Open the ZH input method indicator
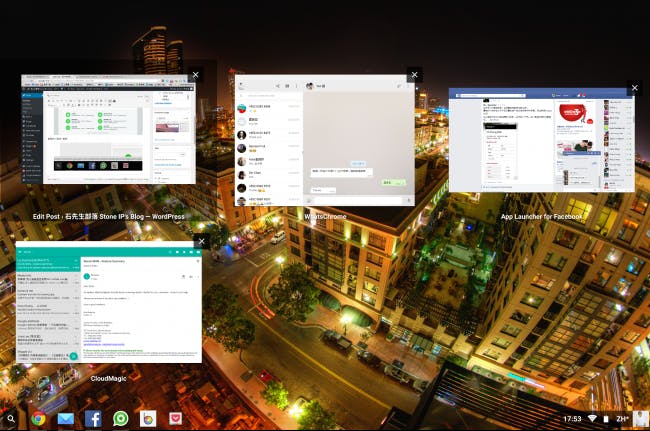The image size is (650, 431). (x=622, y=419)
